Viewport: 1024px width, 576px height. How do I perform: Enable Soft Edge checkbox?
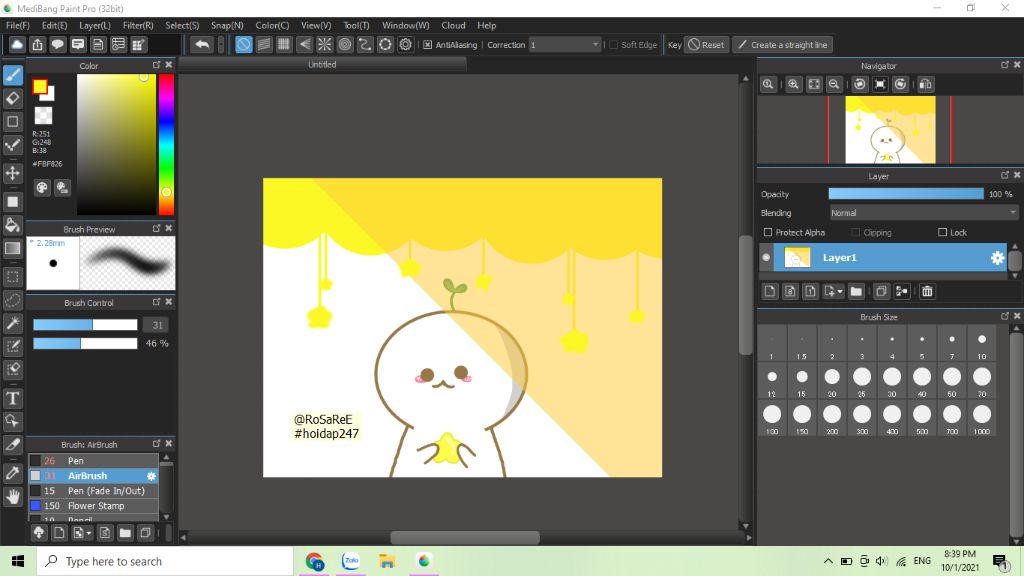pos(613,45)
